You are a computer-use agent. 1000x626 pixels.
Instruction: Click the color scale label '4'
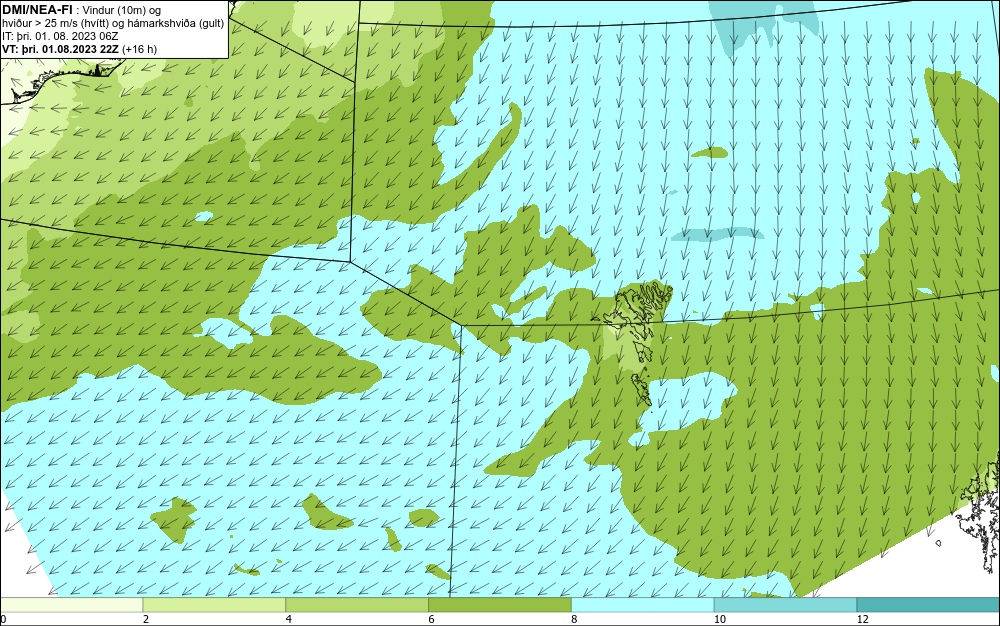(x=289, y=619)
